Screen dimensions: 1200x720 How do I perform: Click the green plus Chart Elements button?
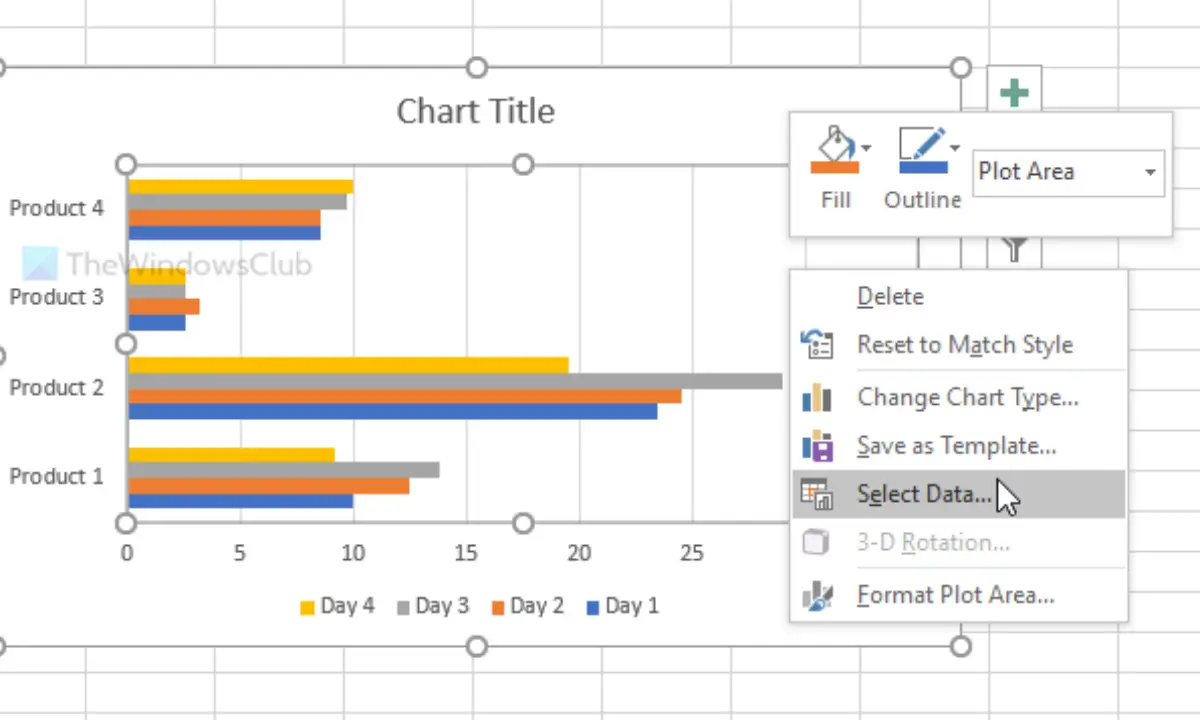pos(1014,94)
